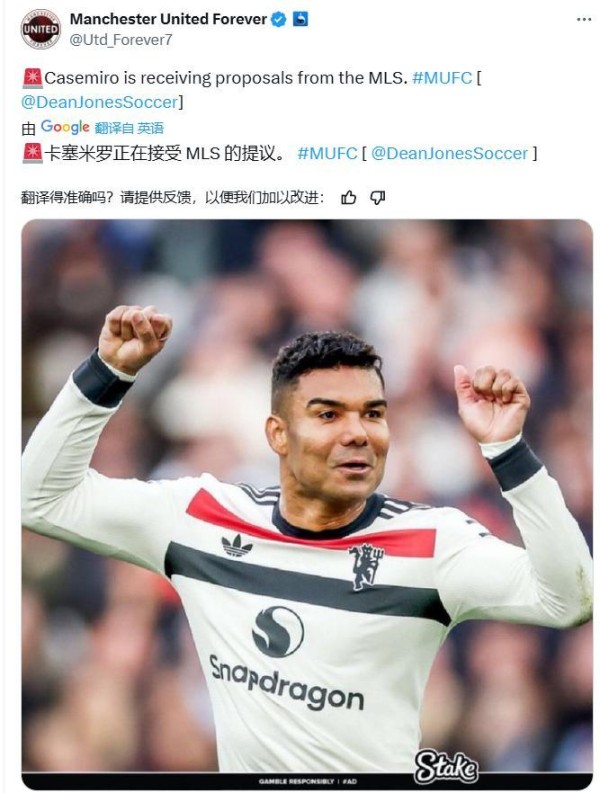Viewport: 600px width, 793px height.
Task: Open @DeanJonesSoccer mention in the translated text
Action: tap(450, 153)
